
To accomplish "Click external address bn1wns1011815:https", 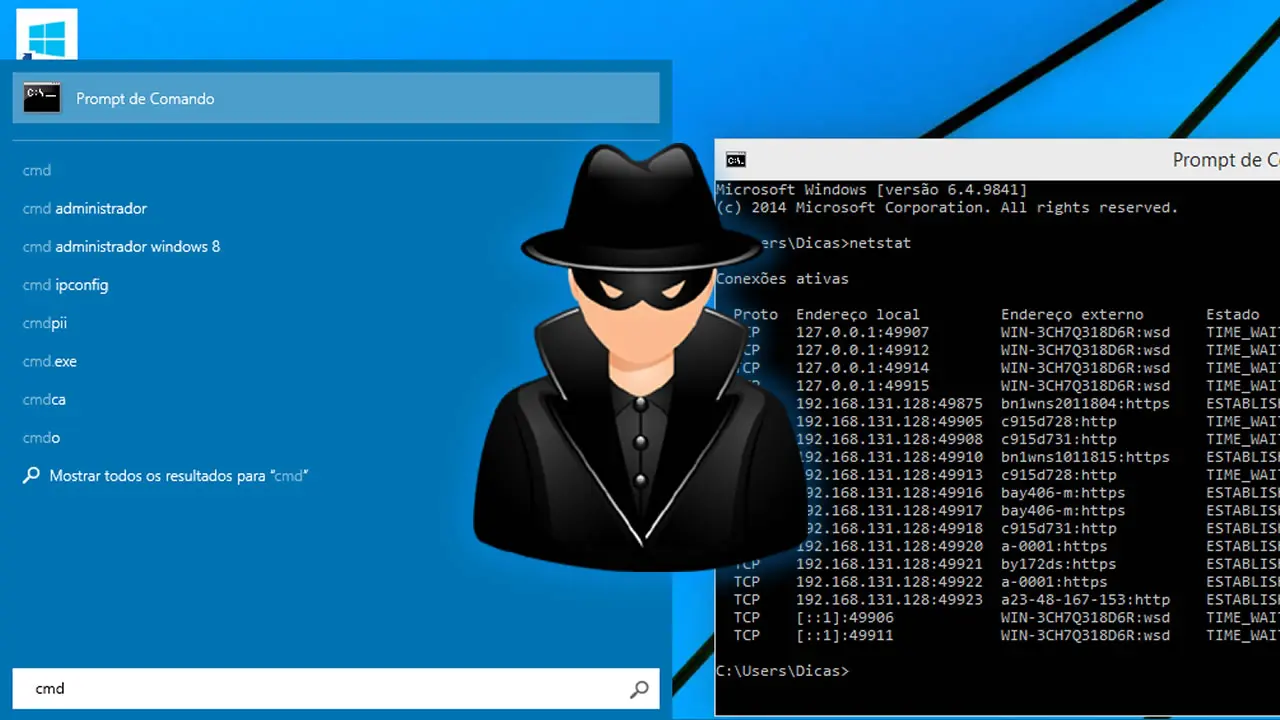I will [x=1085, y=457].
